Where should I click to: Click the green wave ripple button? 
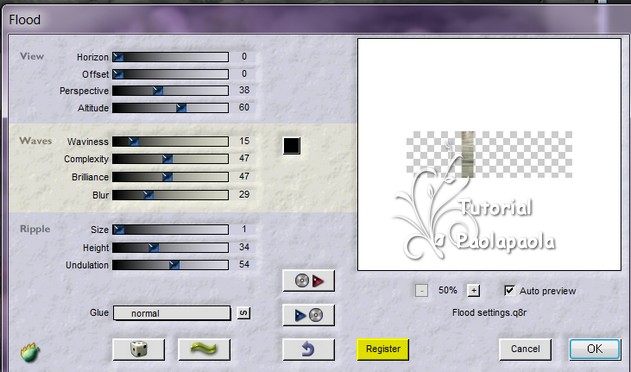(204, 349)
